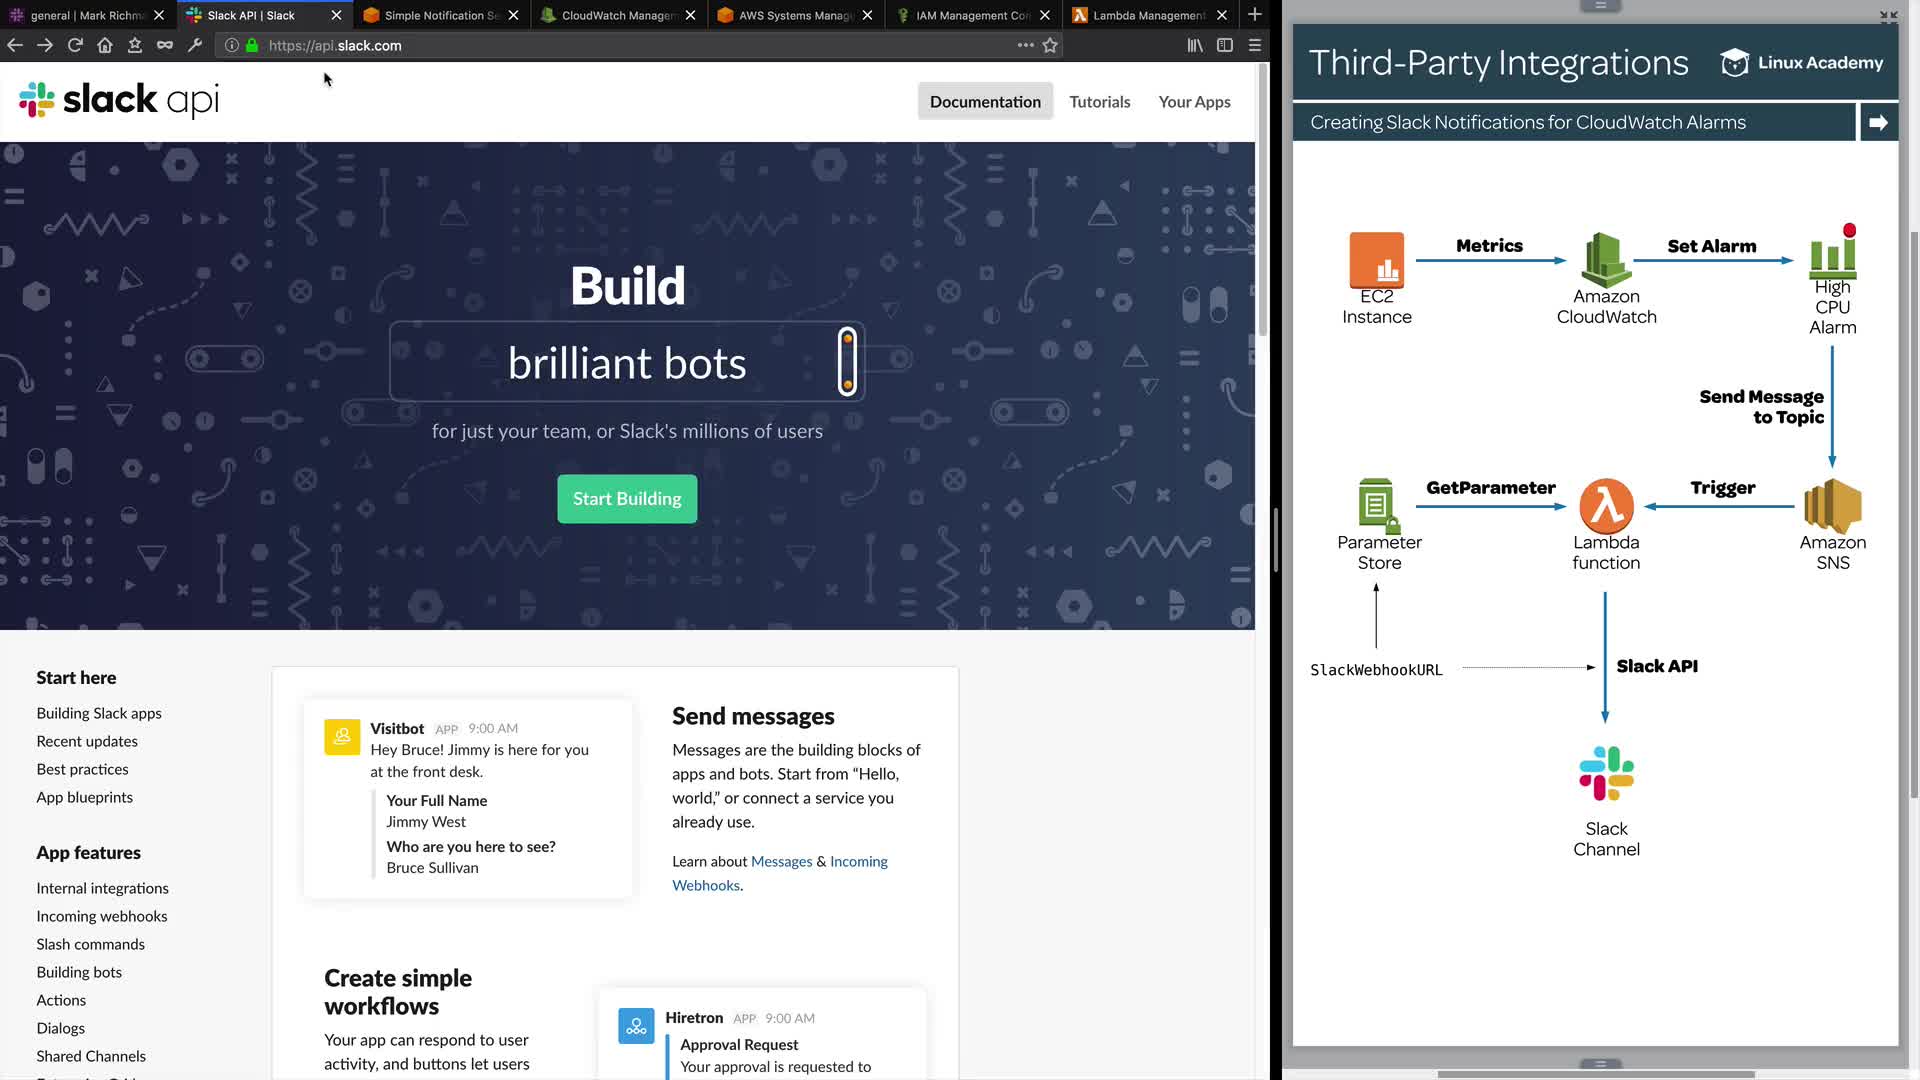The height and width of the screenshot is (1080, 1920).
Task: Bookmark this page with the star icon
Action: click(x=1050, y=45)
